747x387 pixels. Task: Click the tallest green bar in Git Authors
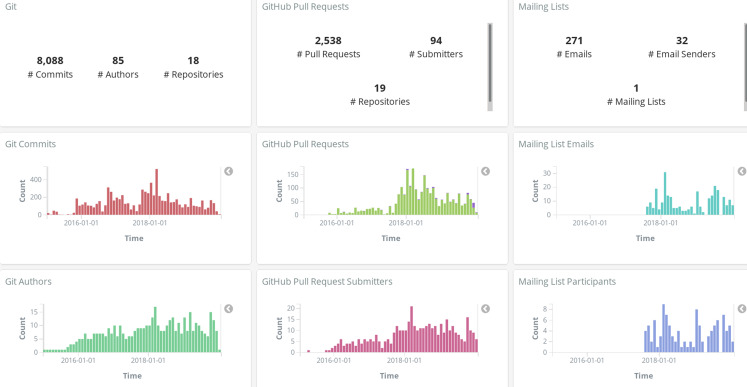(155, 329)
